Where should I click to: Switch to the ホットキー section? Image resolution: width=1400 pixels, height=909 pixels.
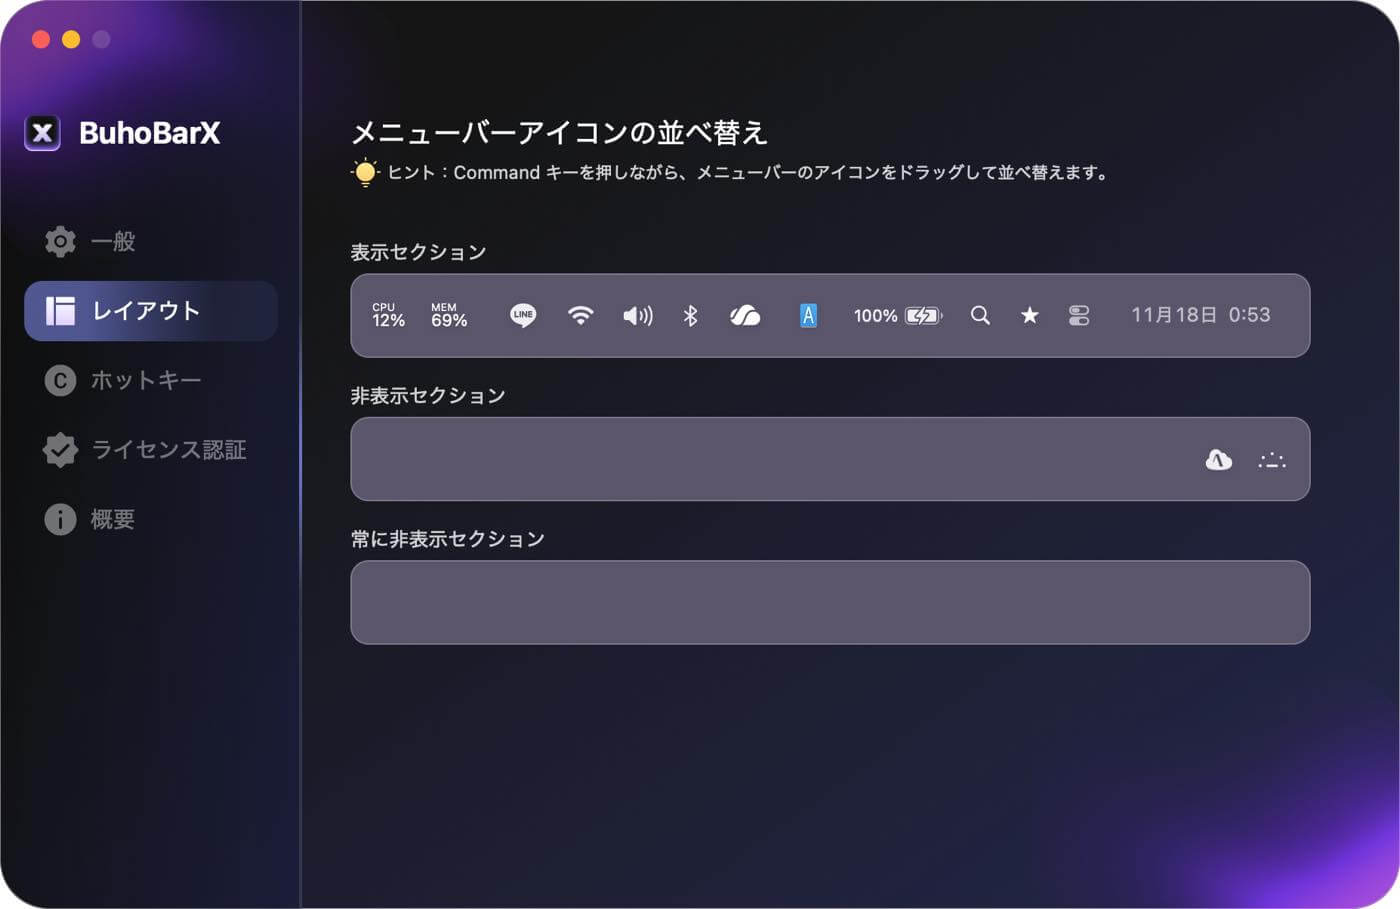(146, 380)
